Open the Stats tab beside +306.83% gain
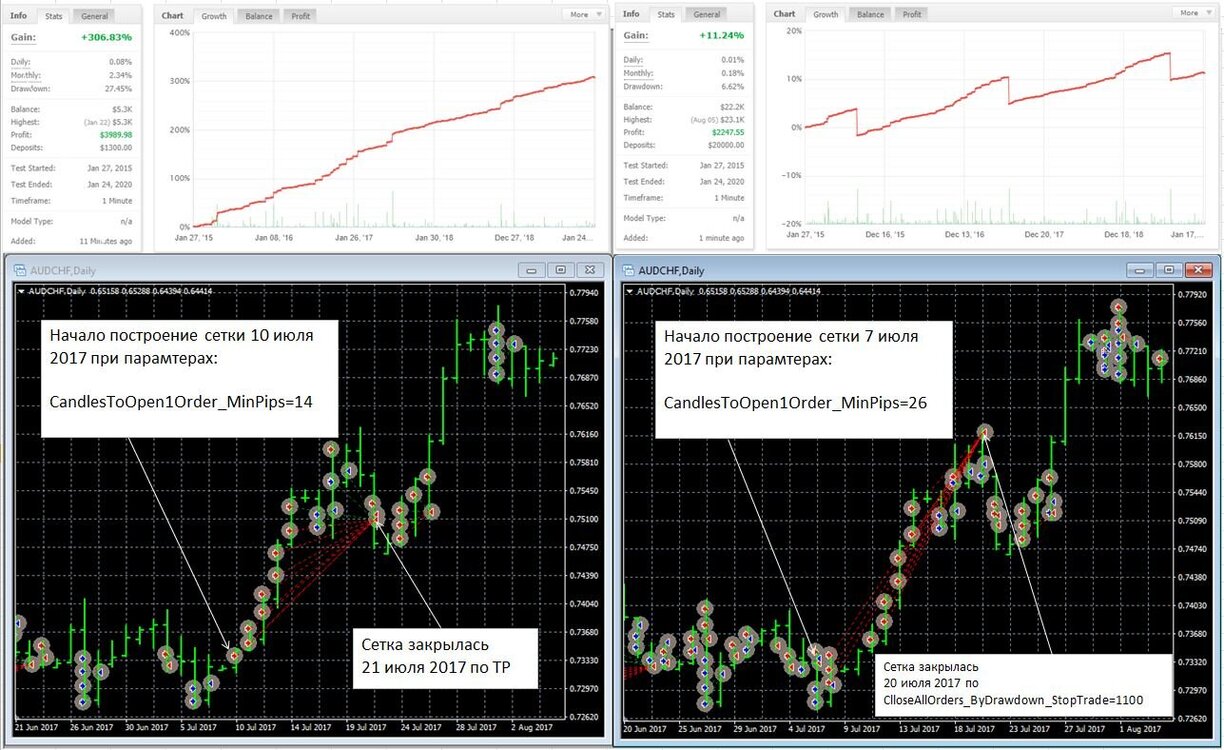 (54, 16)
